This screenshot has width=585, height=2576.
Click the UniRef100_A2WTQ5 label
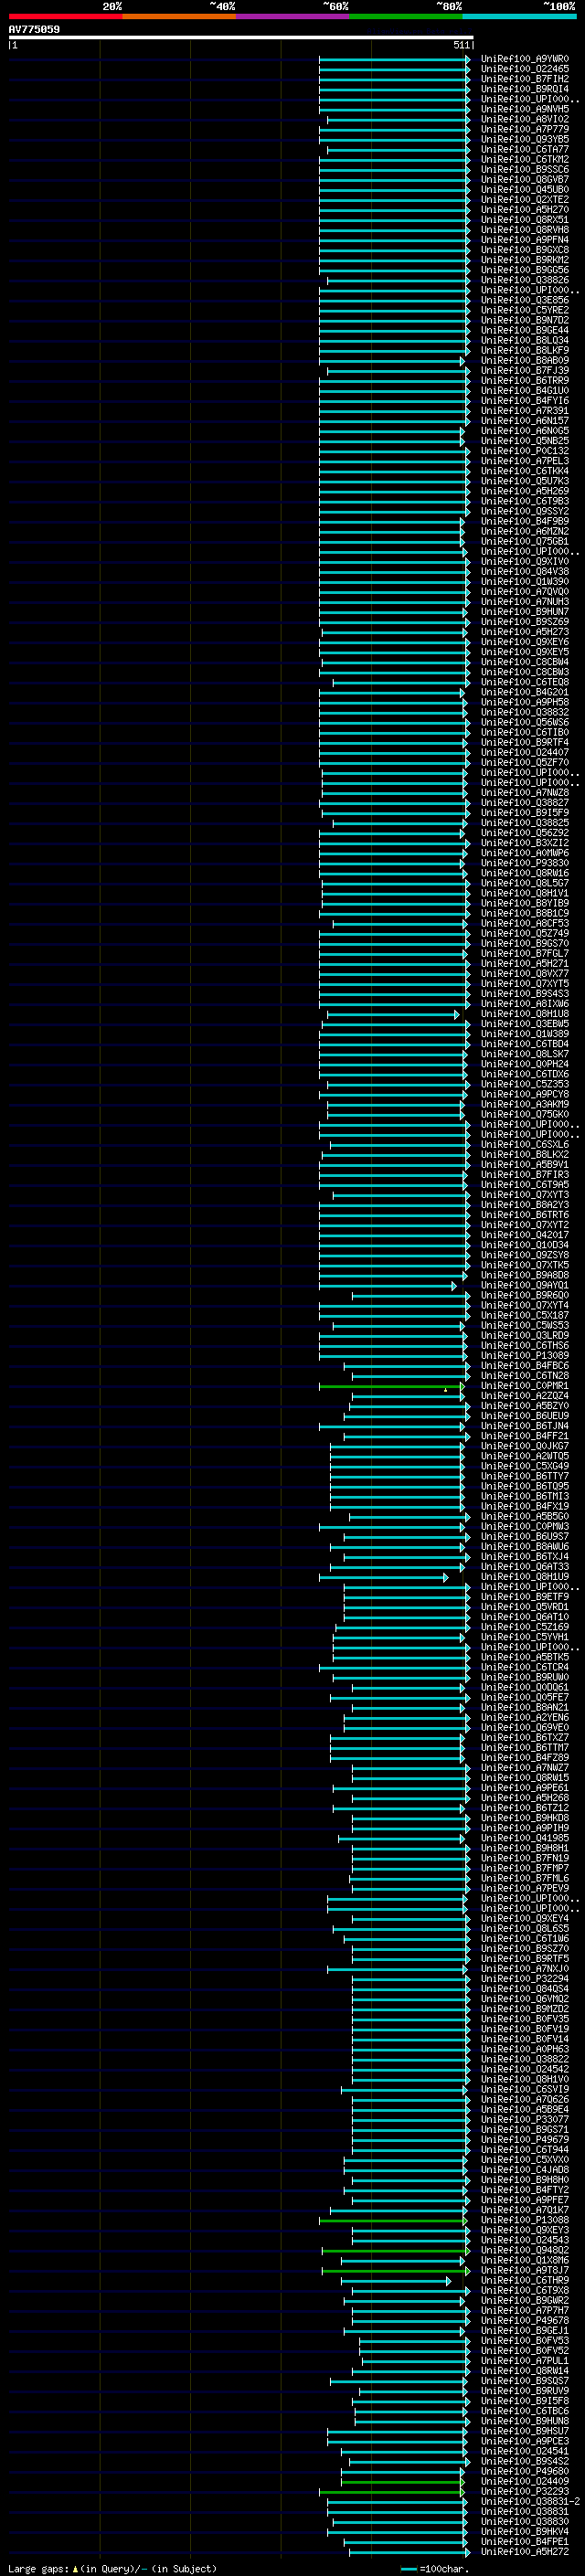pos(524,1456)
